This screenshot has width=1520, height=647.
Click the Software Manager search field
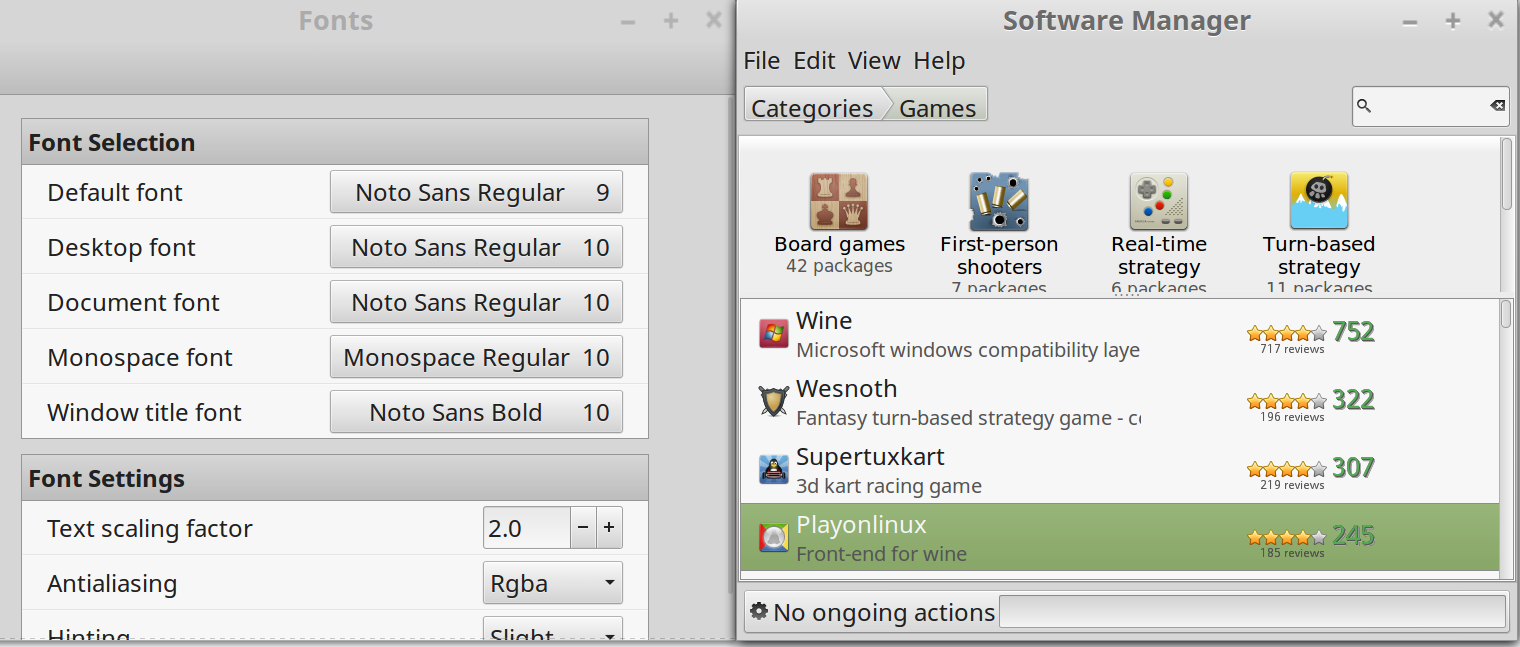pos(1431,106)
